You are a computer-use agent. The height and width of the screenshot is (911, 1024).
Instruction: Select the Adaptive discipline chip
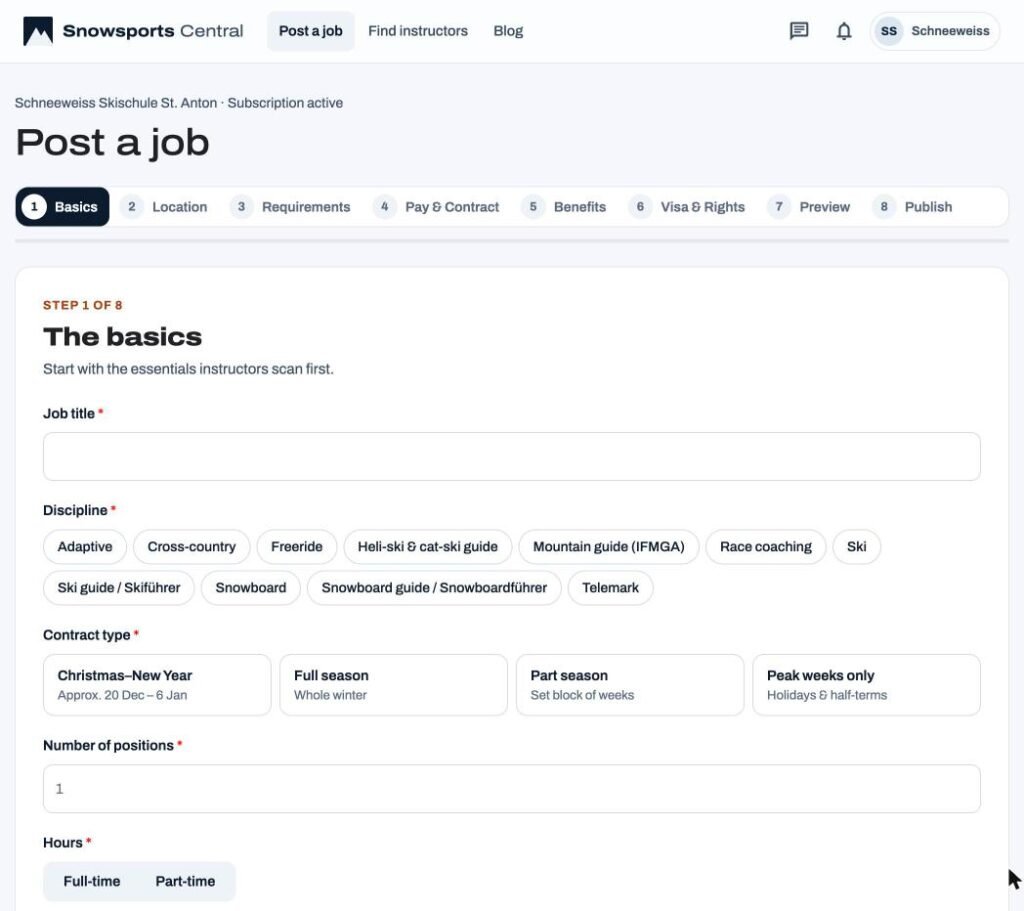85,547
